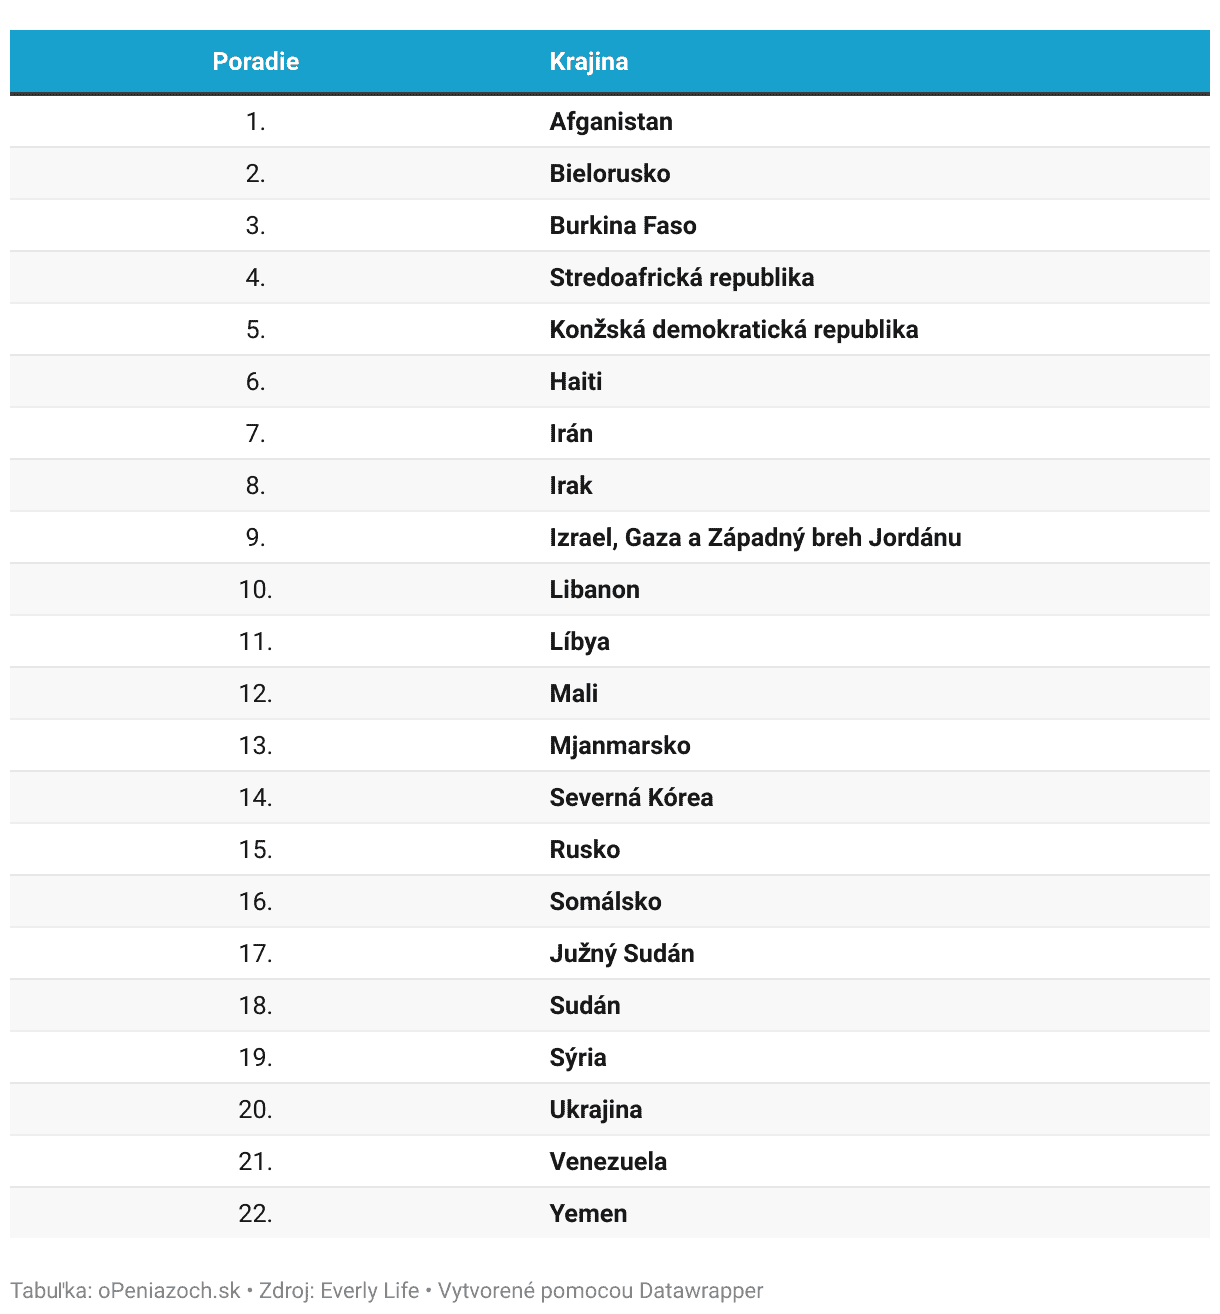Viewport: 1220px width, 1314px height.
Task: Select the Irak table row
Action: [x=610, y=486]
